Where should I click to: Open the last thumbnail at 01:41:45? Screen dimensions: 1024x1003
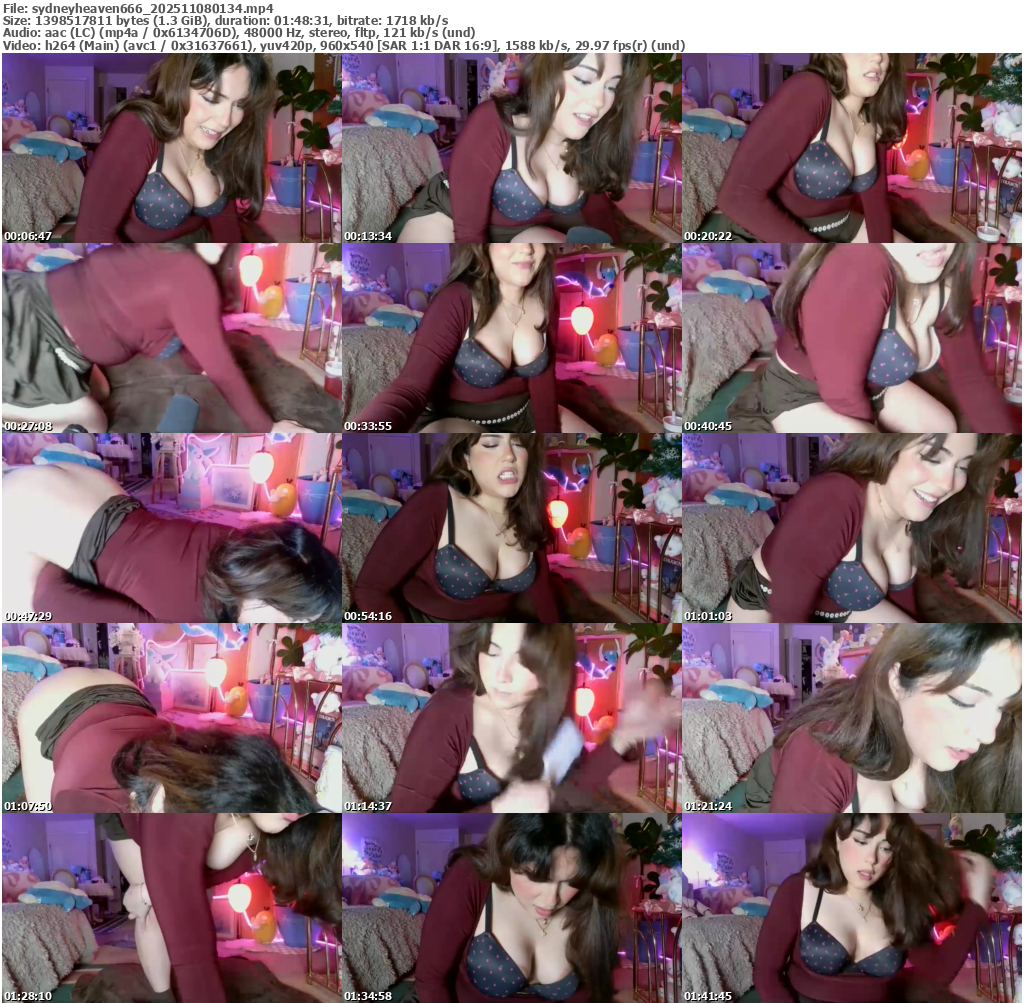[851, 908]
